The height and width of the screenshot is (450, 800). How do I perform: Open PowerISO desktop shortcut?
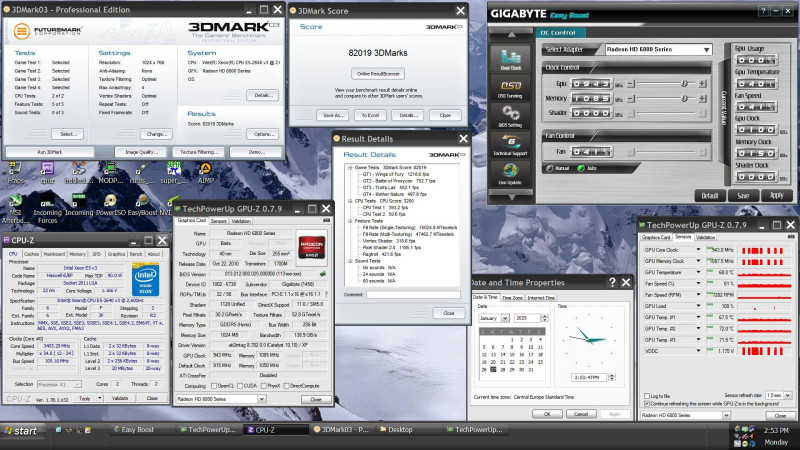(x=110, y=205)
